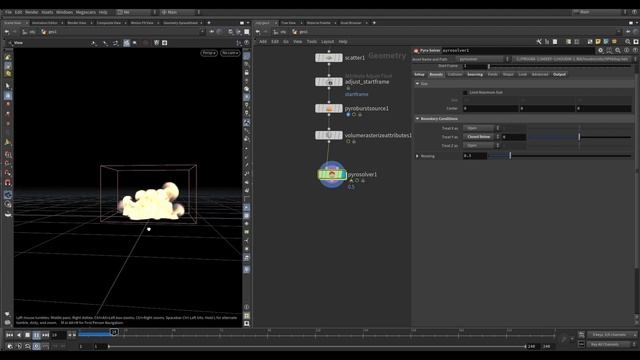Switch to the Setup tab

[x=420, y=74]
